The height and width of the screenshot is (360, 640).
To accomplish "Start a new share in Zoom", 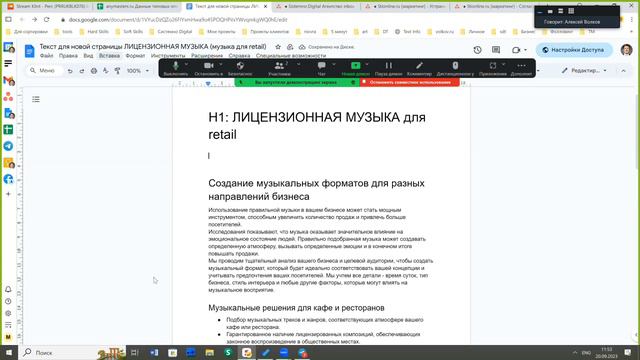I will pyautogui.click(x=356, y=68).
